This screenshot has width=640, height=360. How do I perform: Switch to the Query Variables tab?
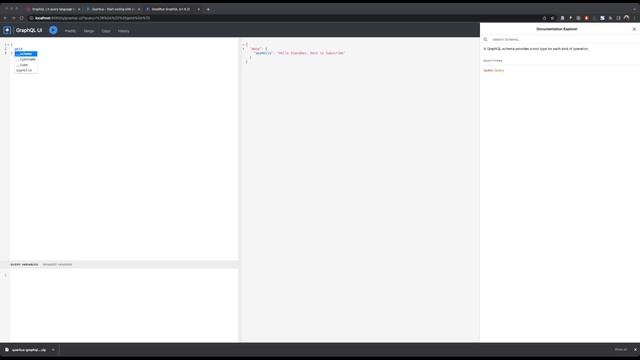click(x=24, y=264)
